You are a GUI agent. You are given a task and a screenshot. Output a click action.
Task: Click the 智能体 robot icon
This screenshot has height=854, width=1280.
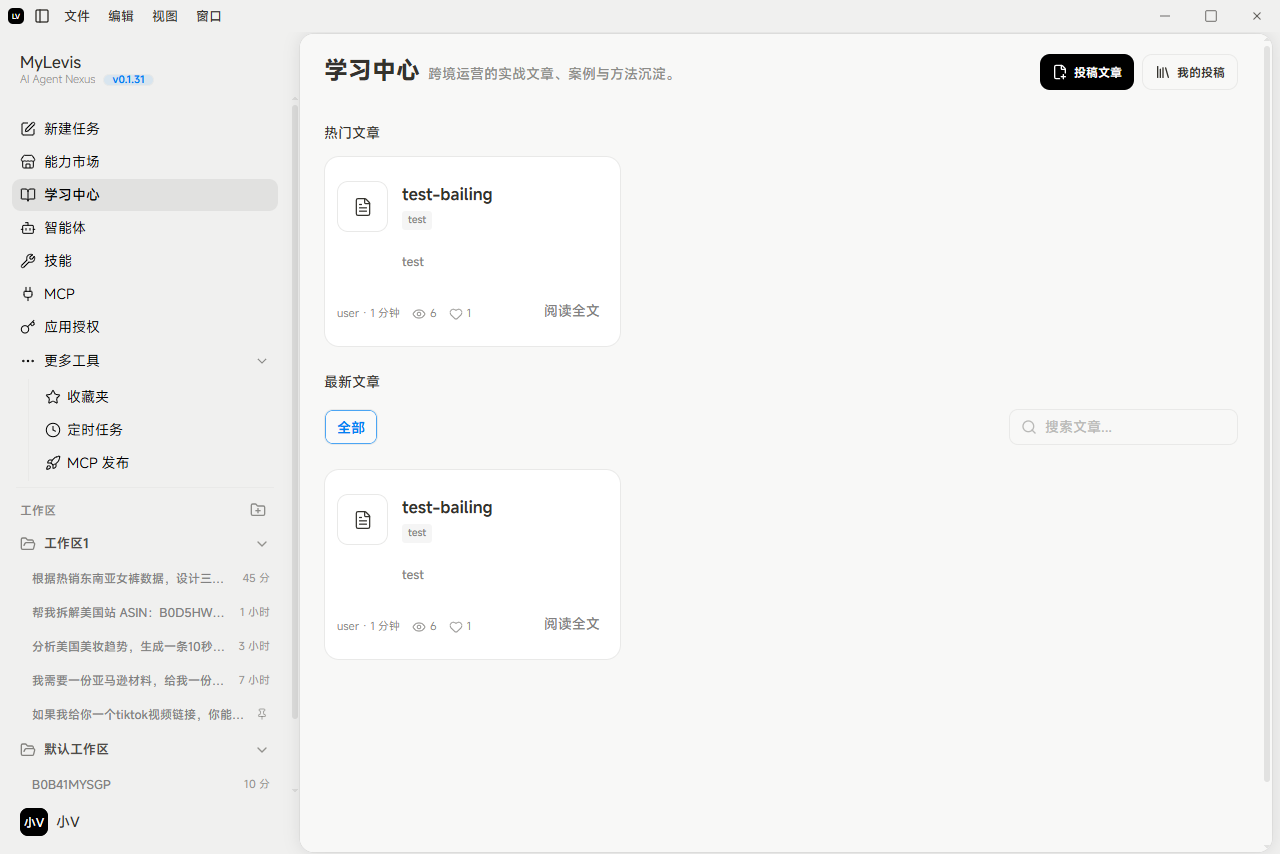(x=28, y=228)
